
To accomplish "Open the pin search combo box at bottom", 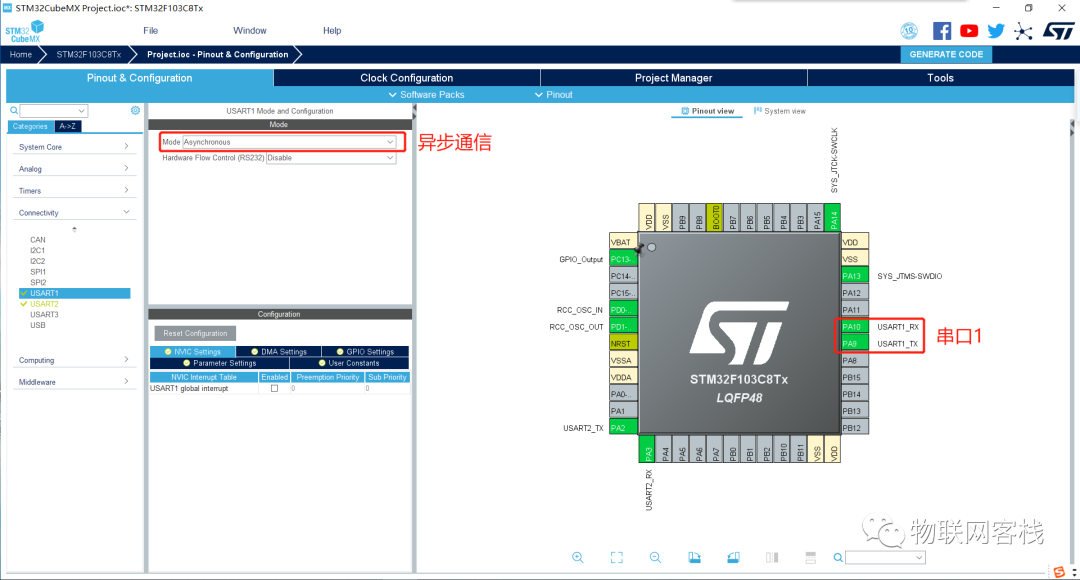I will 885,557.
